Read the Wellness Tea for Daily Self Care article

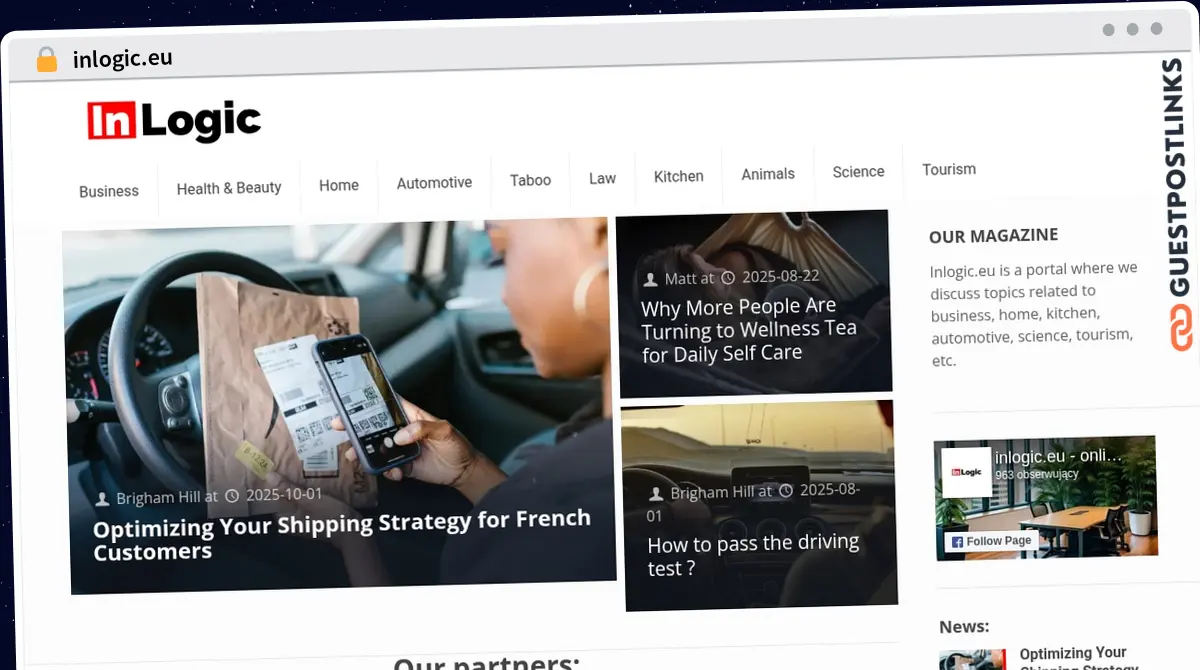click(x=748, y=329)
